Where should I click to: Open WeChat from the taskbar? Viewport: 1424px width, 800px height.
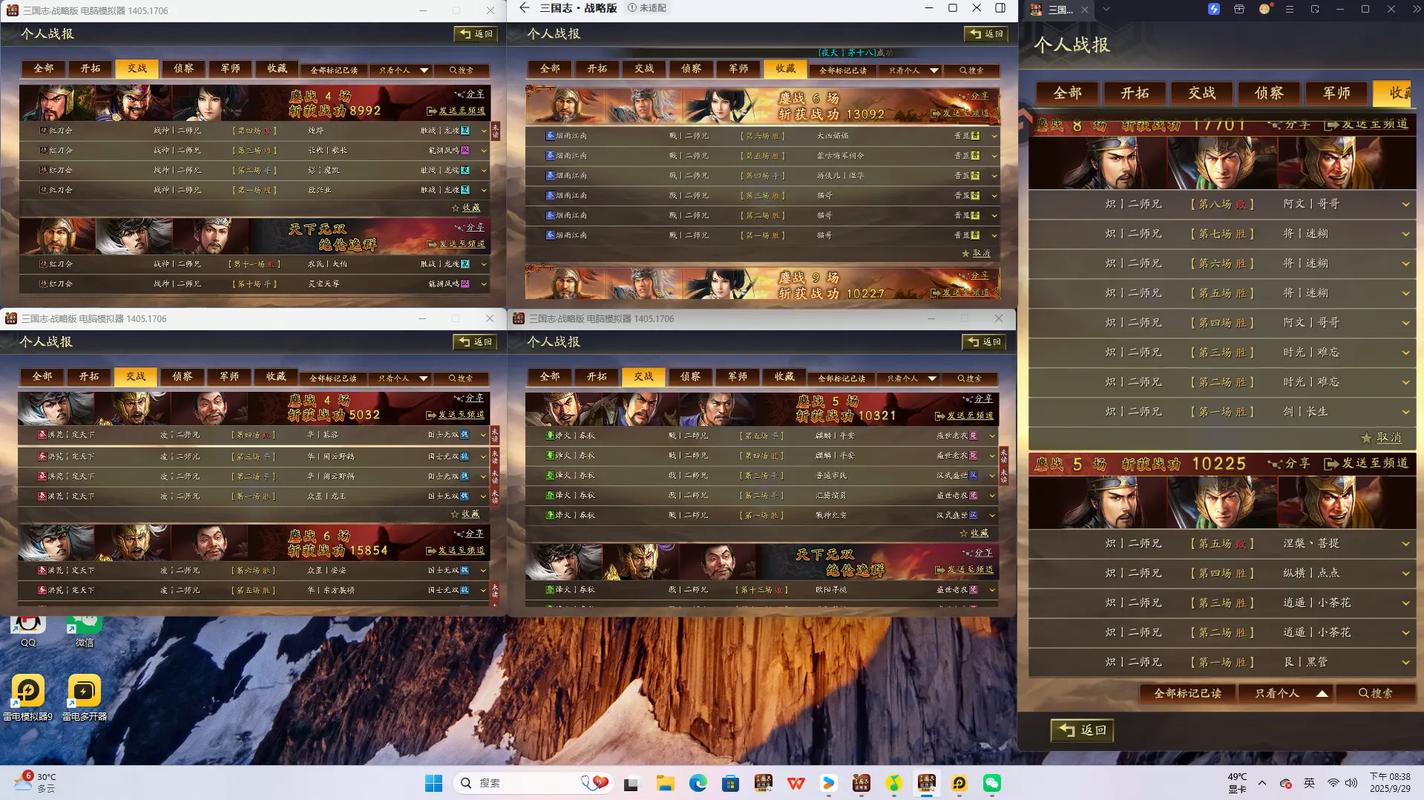point(992,783)
